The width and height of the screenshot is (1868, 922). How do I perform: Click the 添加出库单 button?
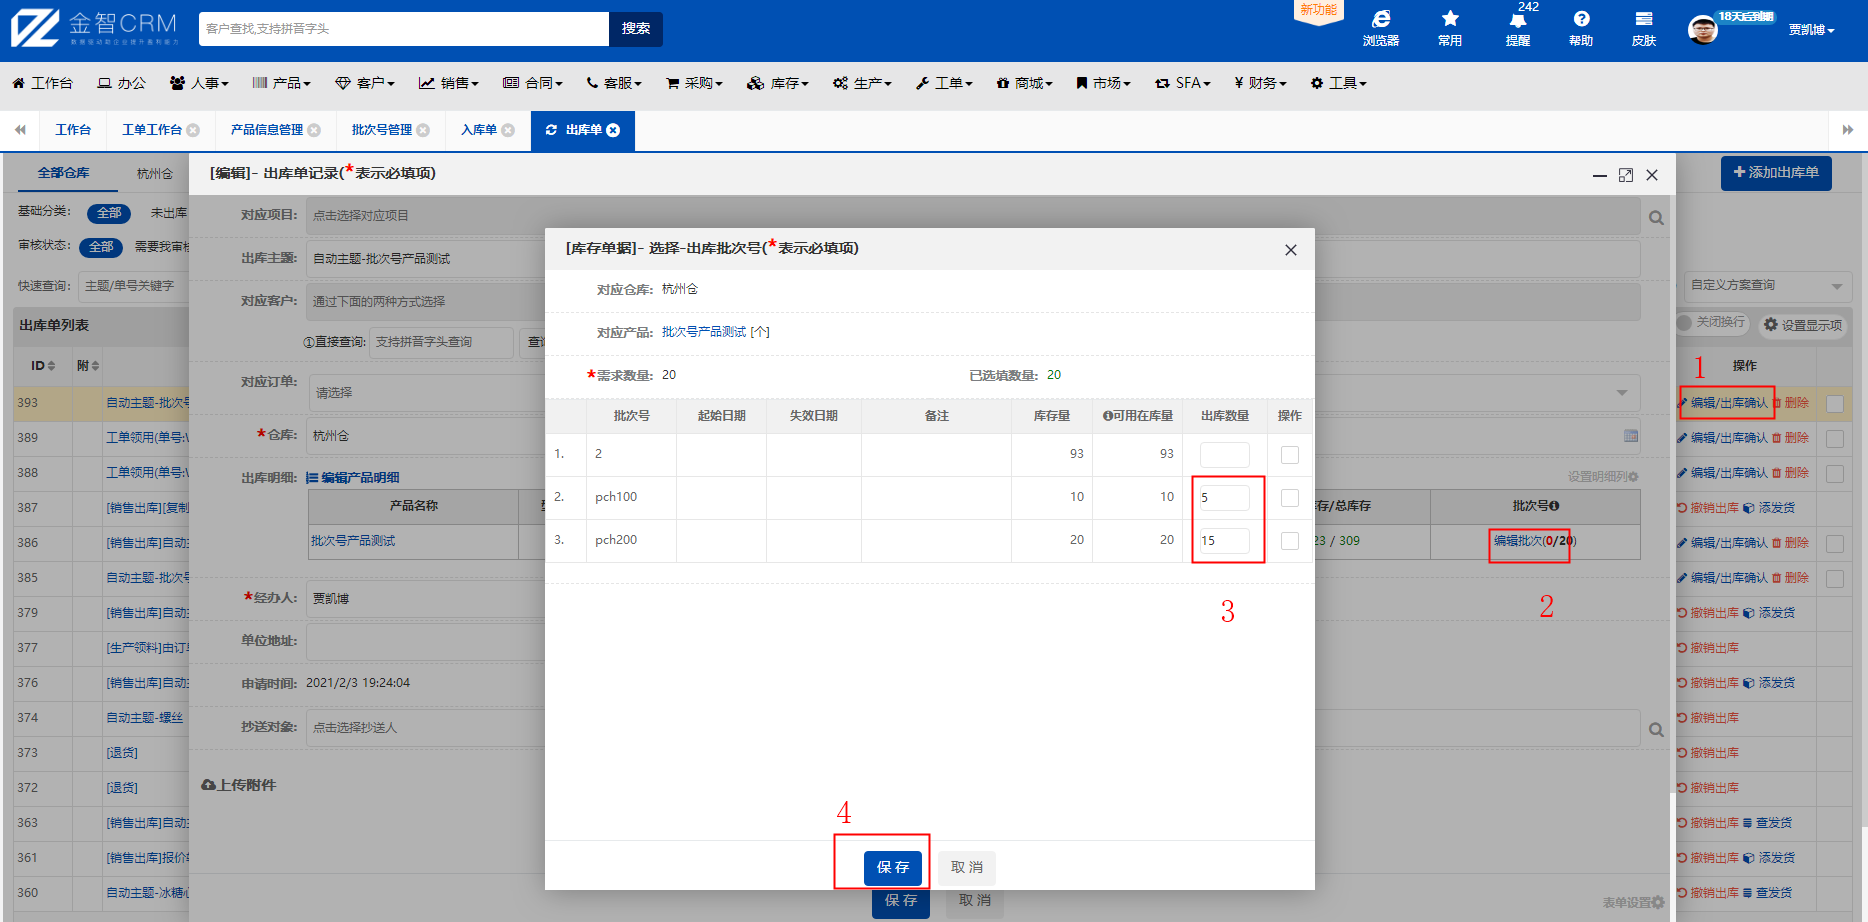coord(1776,173)
